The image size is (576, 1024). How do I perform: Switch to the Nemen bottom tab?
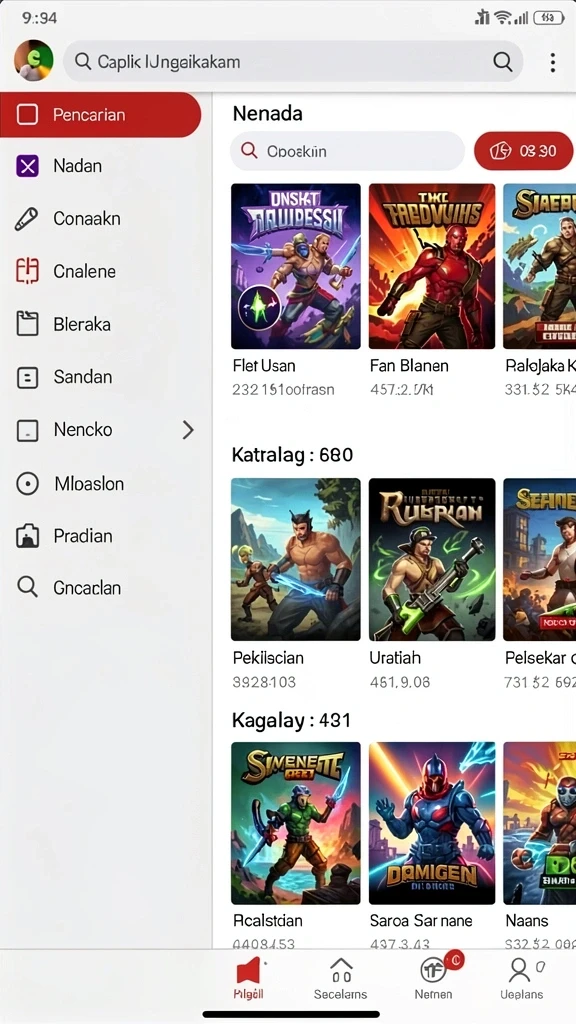434,978
